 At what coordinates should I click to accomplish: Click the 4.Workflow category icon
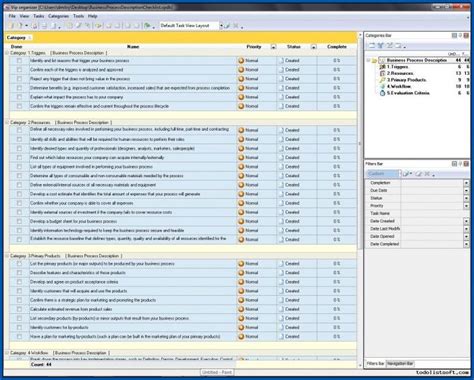[x=383, y=87]
